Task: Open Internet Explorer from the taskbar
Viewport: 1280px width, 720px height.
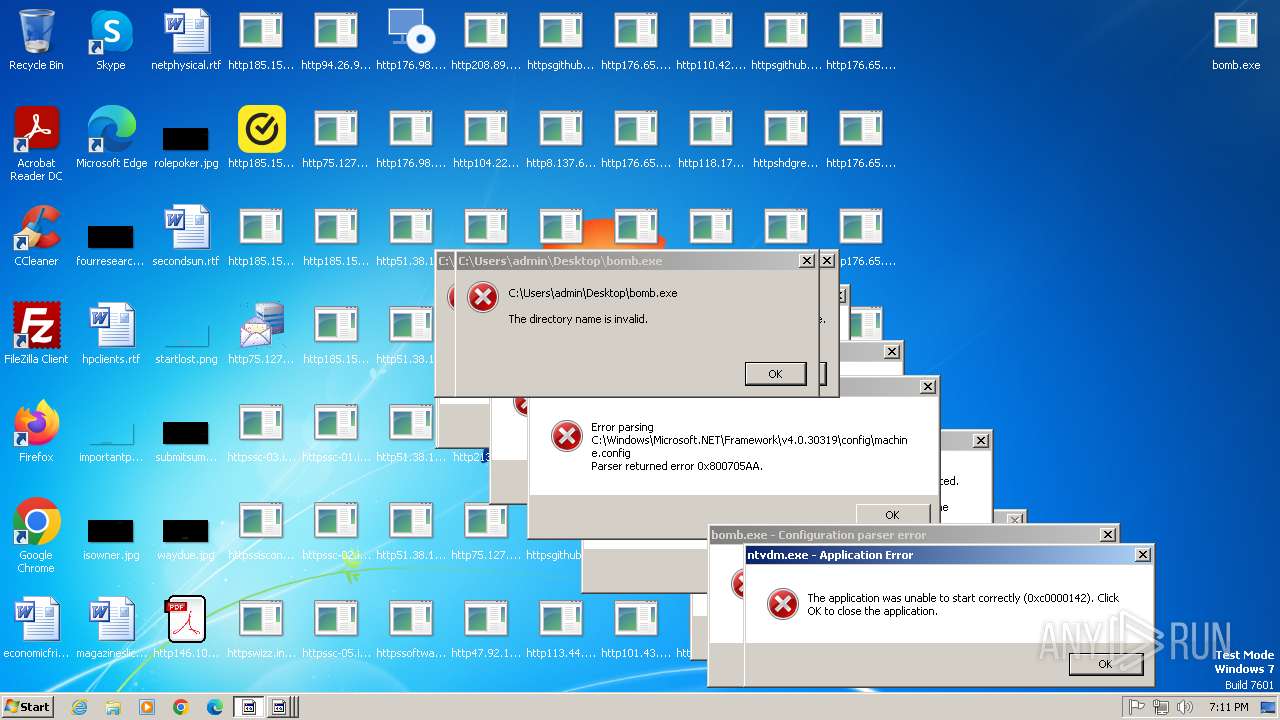Action: point(79,707)
